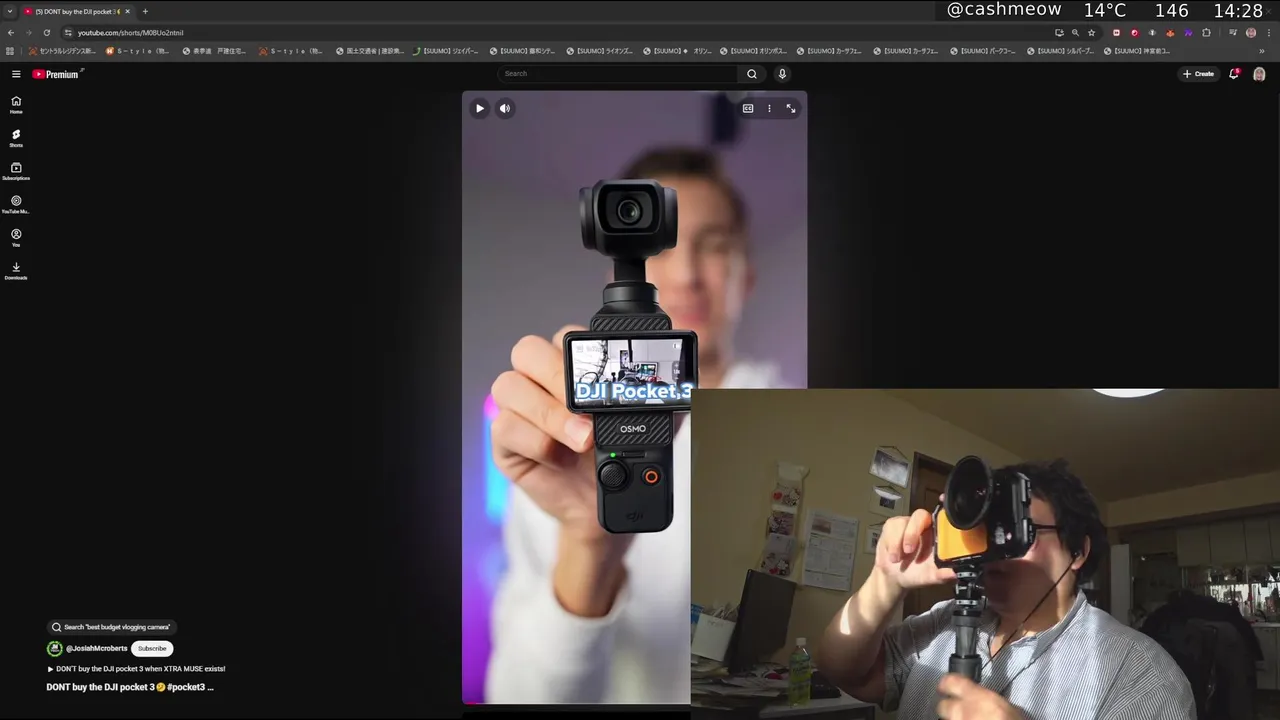Open the first bookmark 'セントラルレジデンス新...'
This screenshot has width=1280, height=720.
[62, 51]
